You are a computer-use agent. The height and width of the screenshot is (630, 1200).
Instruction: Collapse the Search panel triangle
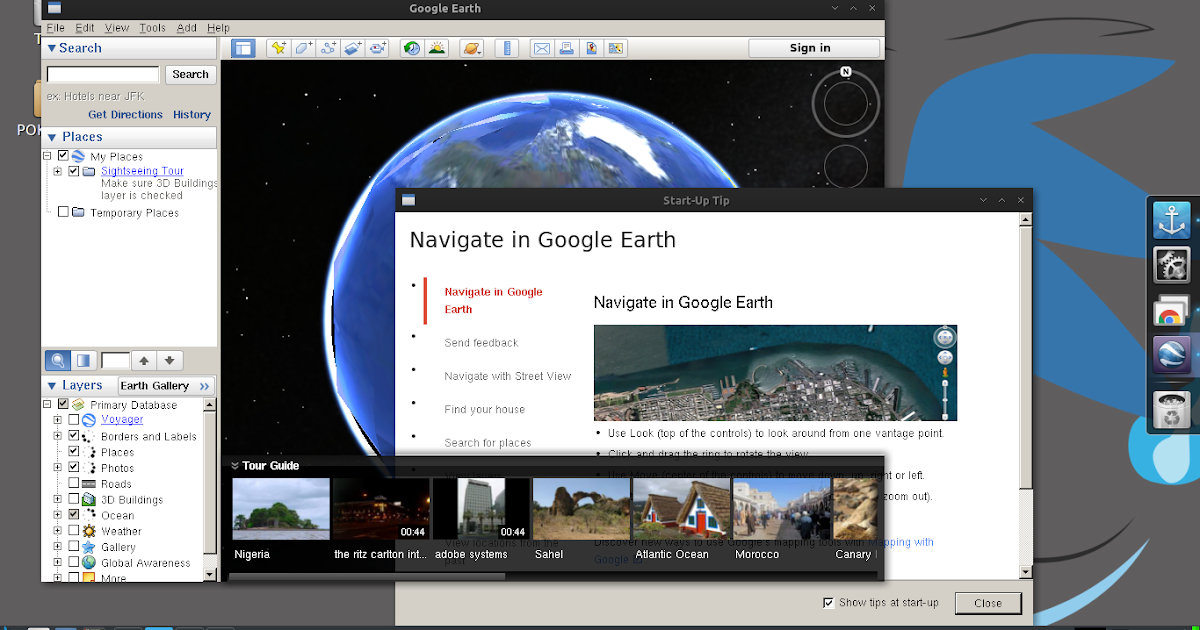click(52, 48)
